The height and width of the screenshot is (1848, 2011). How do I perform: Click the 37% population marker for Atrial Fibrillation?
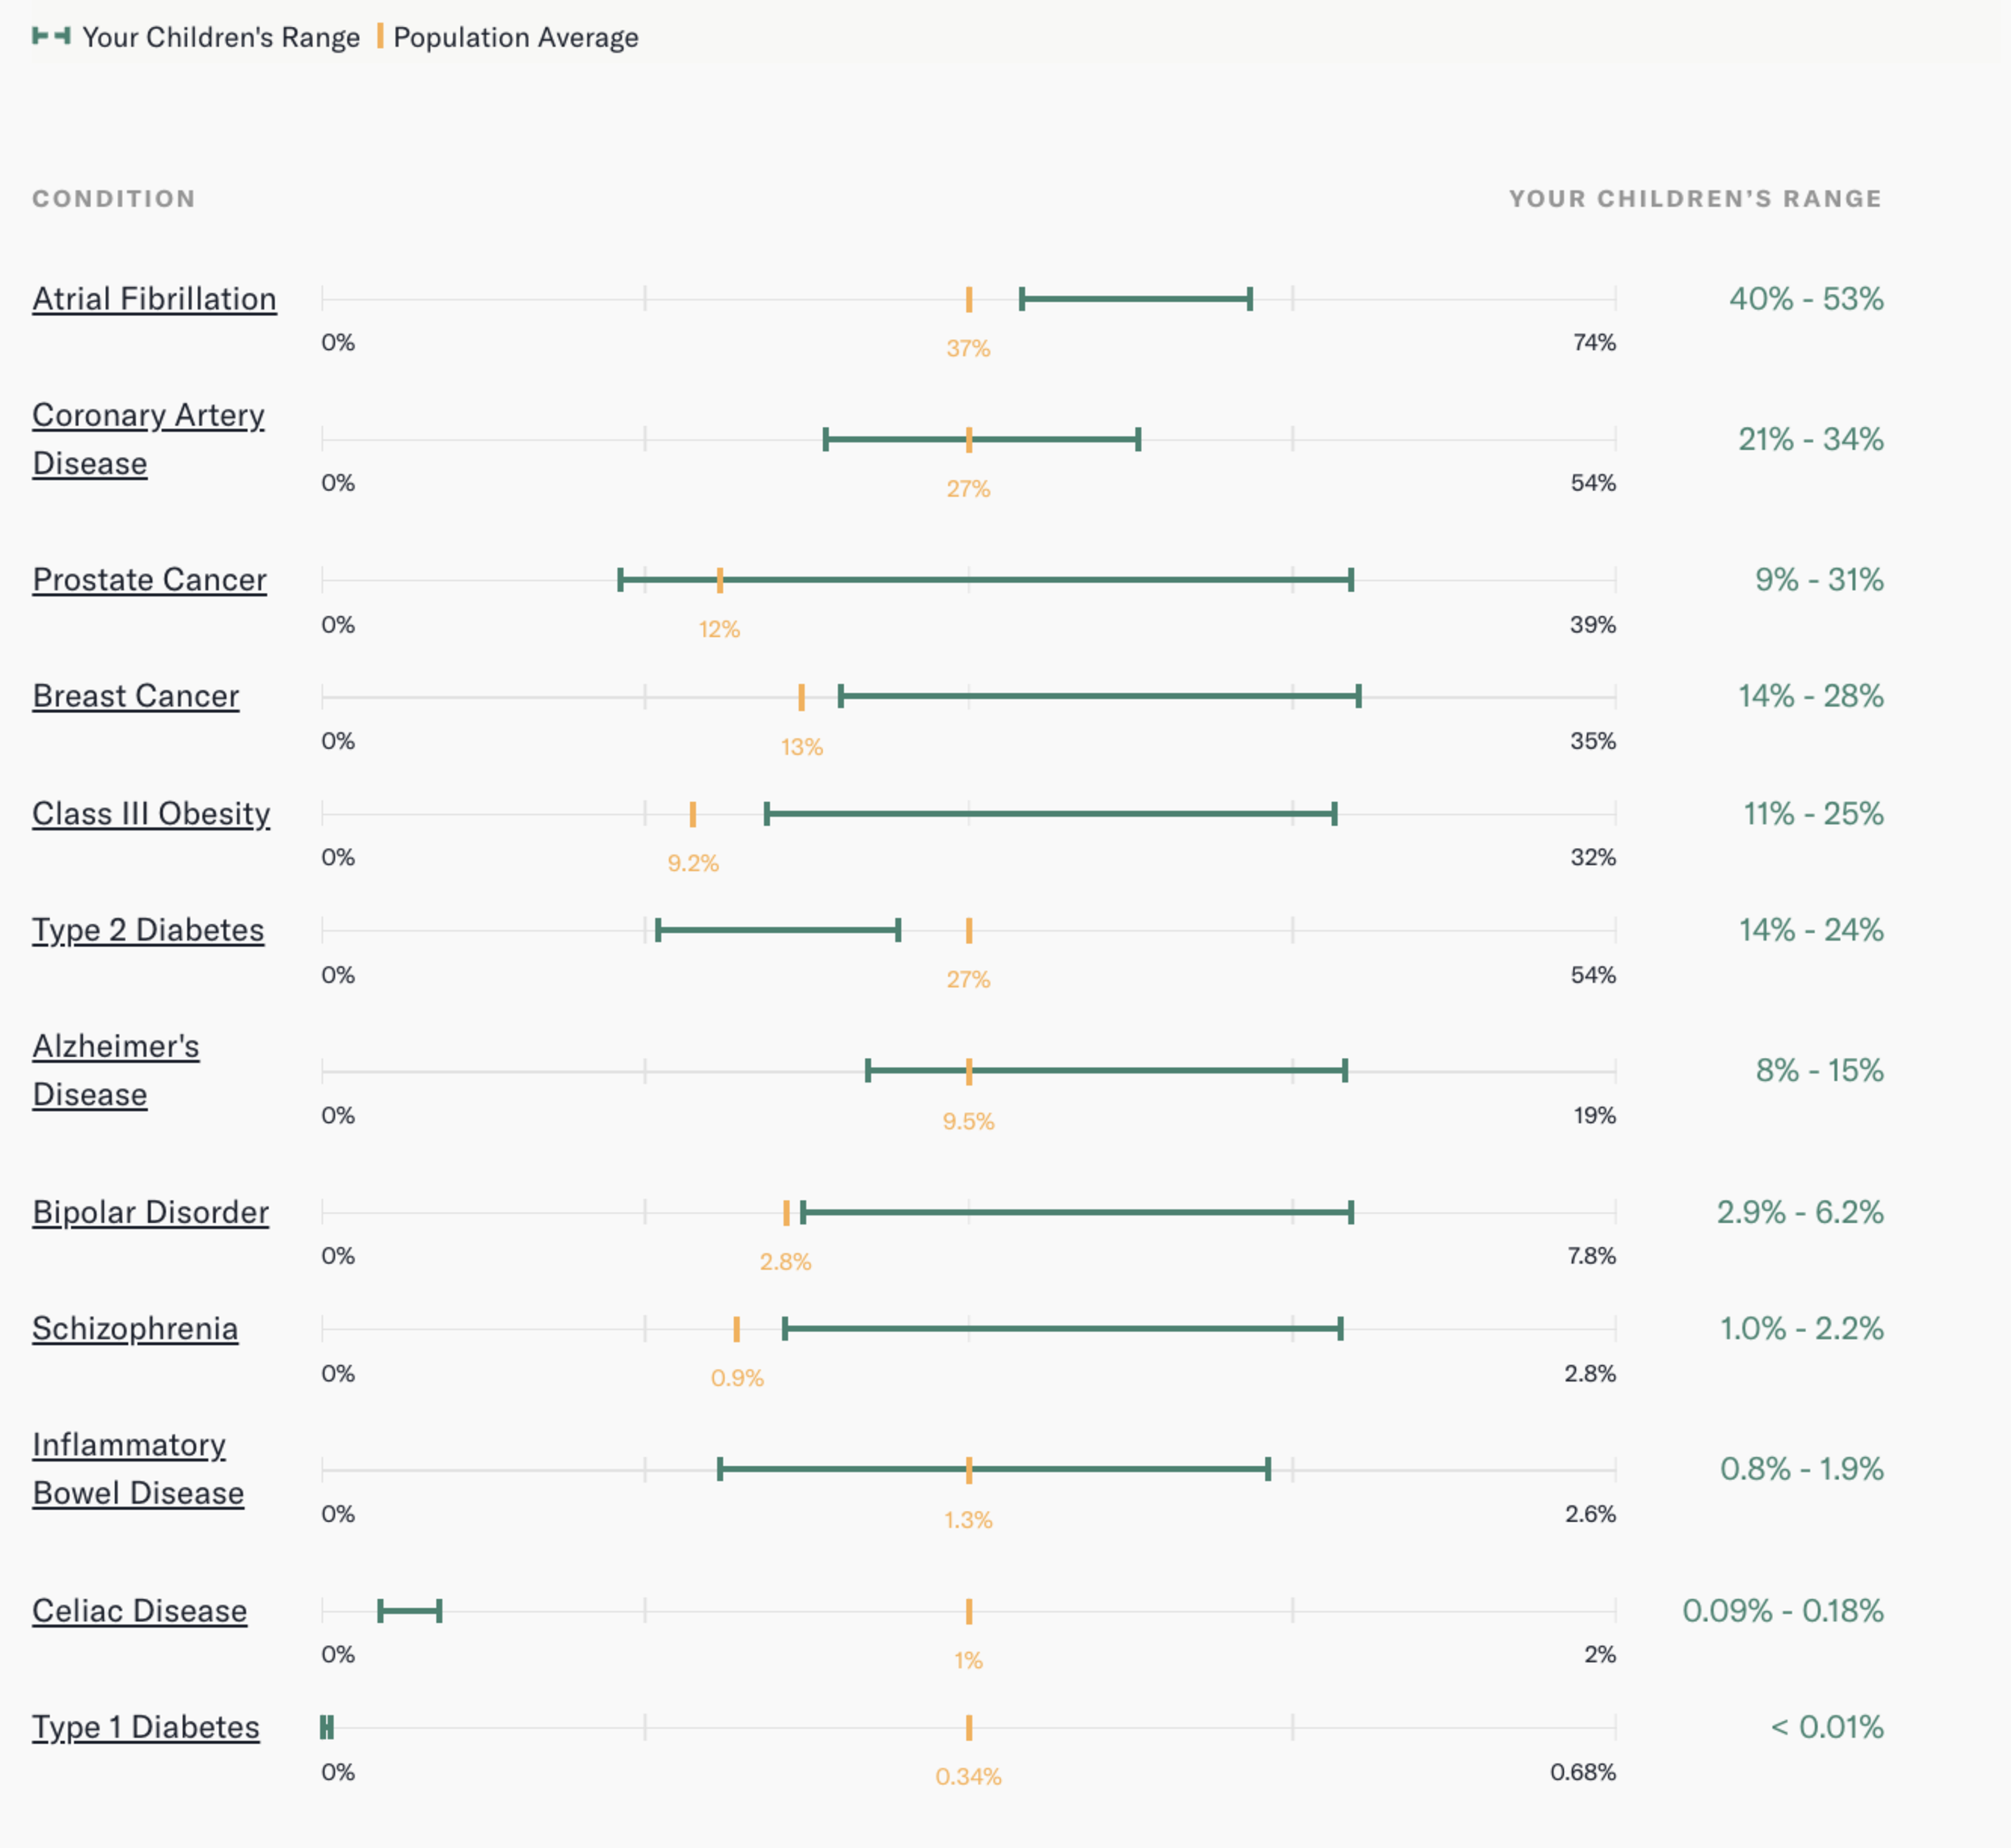(x=969, y=299)
